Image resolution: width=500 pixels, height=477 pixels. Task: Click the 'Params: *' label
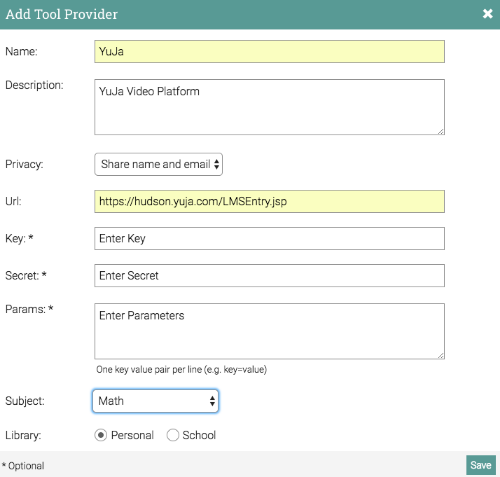[x=29, y=309]
